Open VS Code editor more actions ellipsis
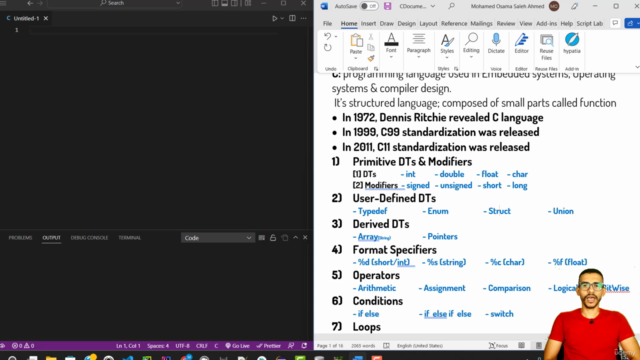Image resolution: width=640 pixels, height=360 pixels. 303,18
